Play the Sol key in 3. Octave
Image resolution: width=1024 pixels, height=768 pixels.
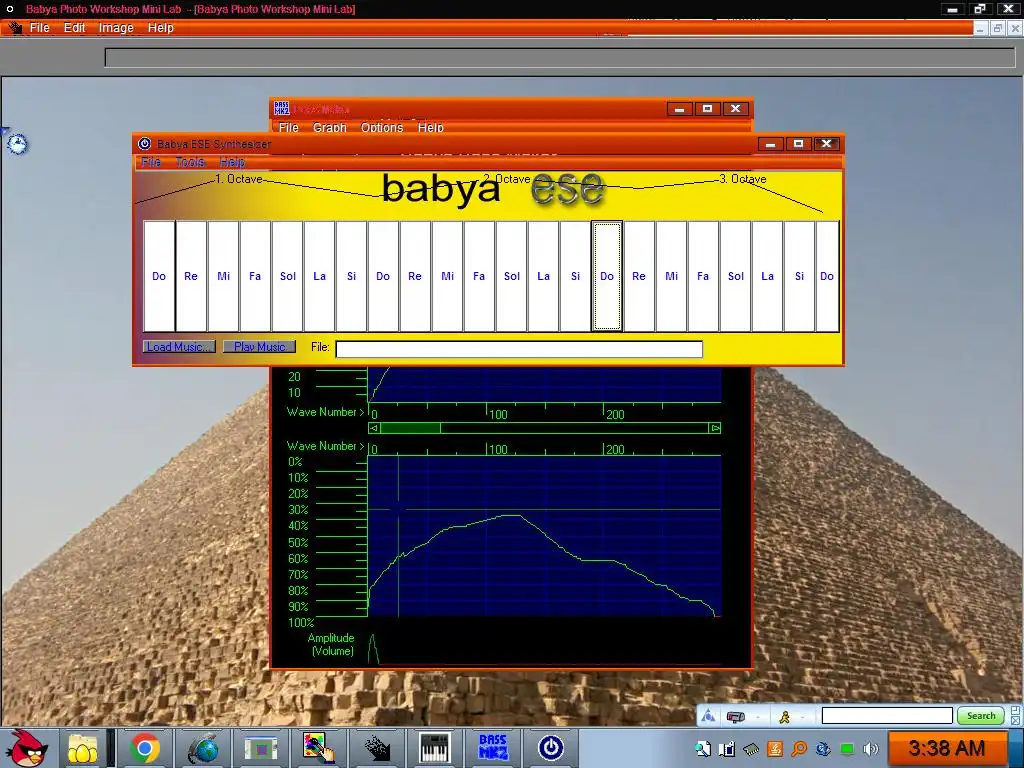735,276
